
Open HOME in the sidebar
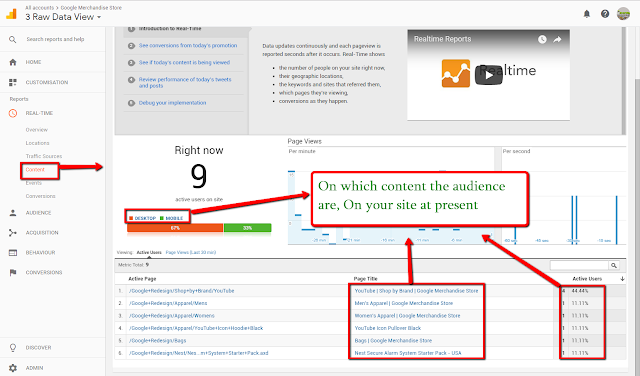(33, 62)
